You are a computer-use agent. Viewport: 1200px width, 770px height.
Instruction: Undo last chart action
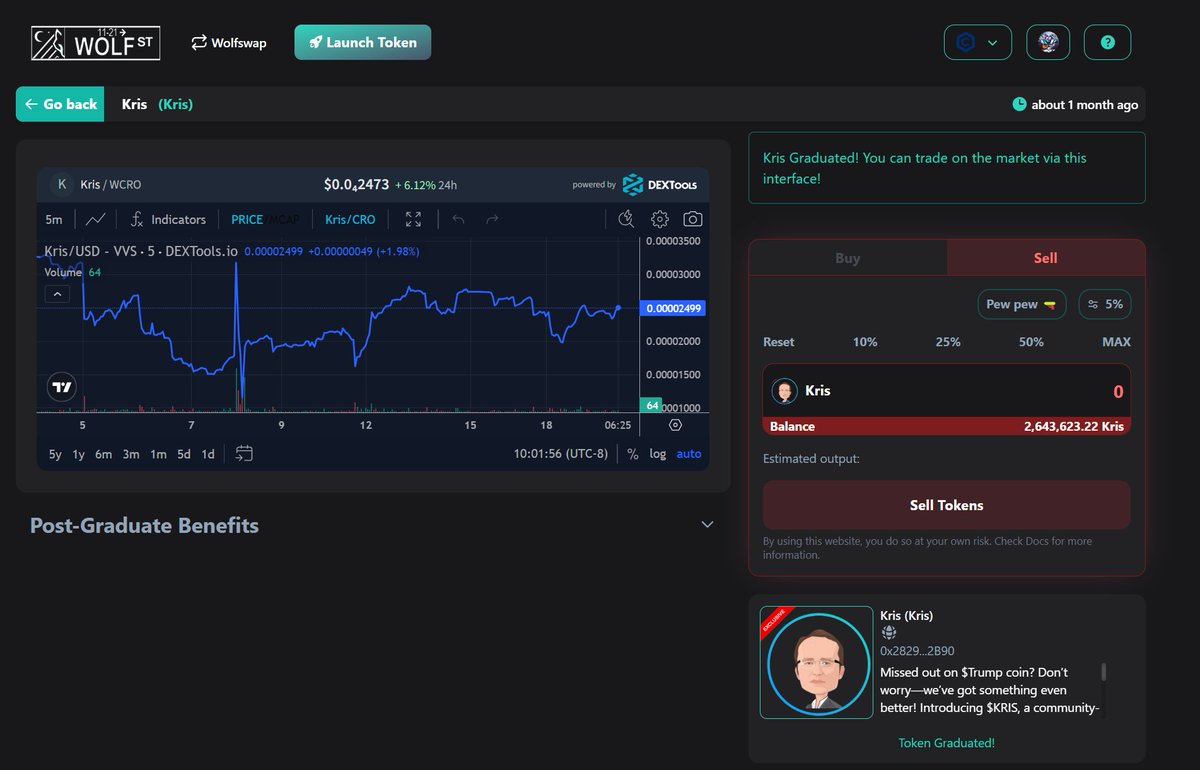[x=458, y=219]
